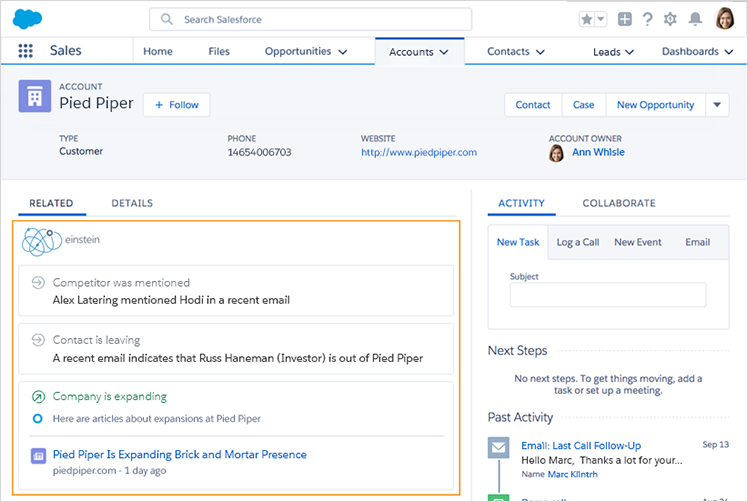This screenshot has width=748, height=502.
Task: Open Pied Piper Is Expanding article link
Action: (x=179, y=454)
